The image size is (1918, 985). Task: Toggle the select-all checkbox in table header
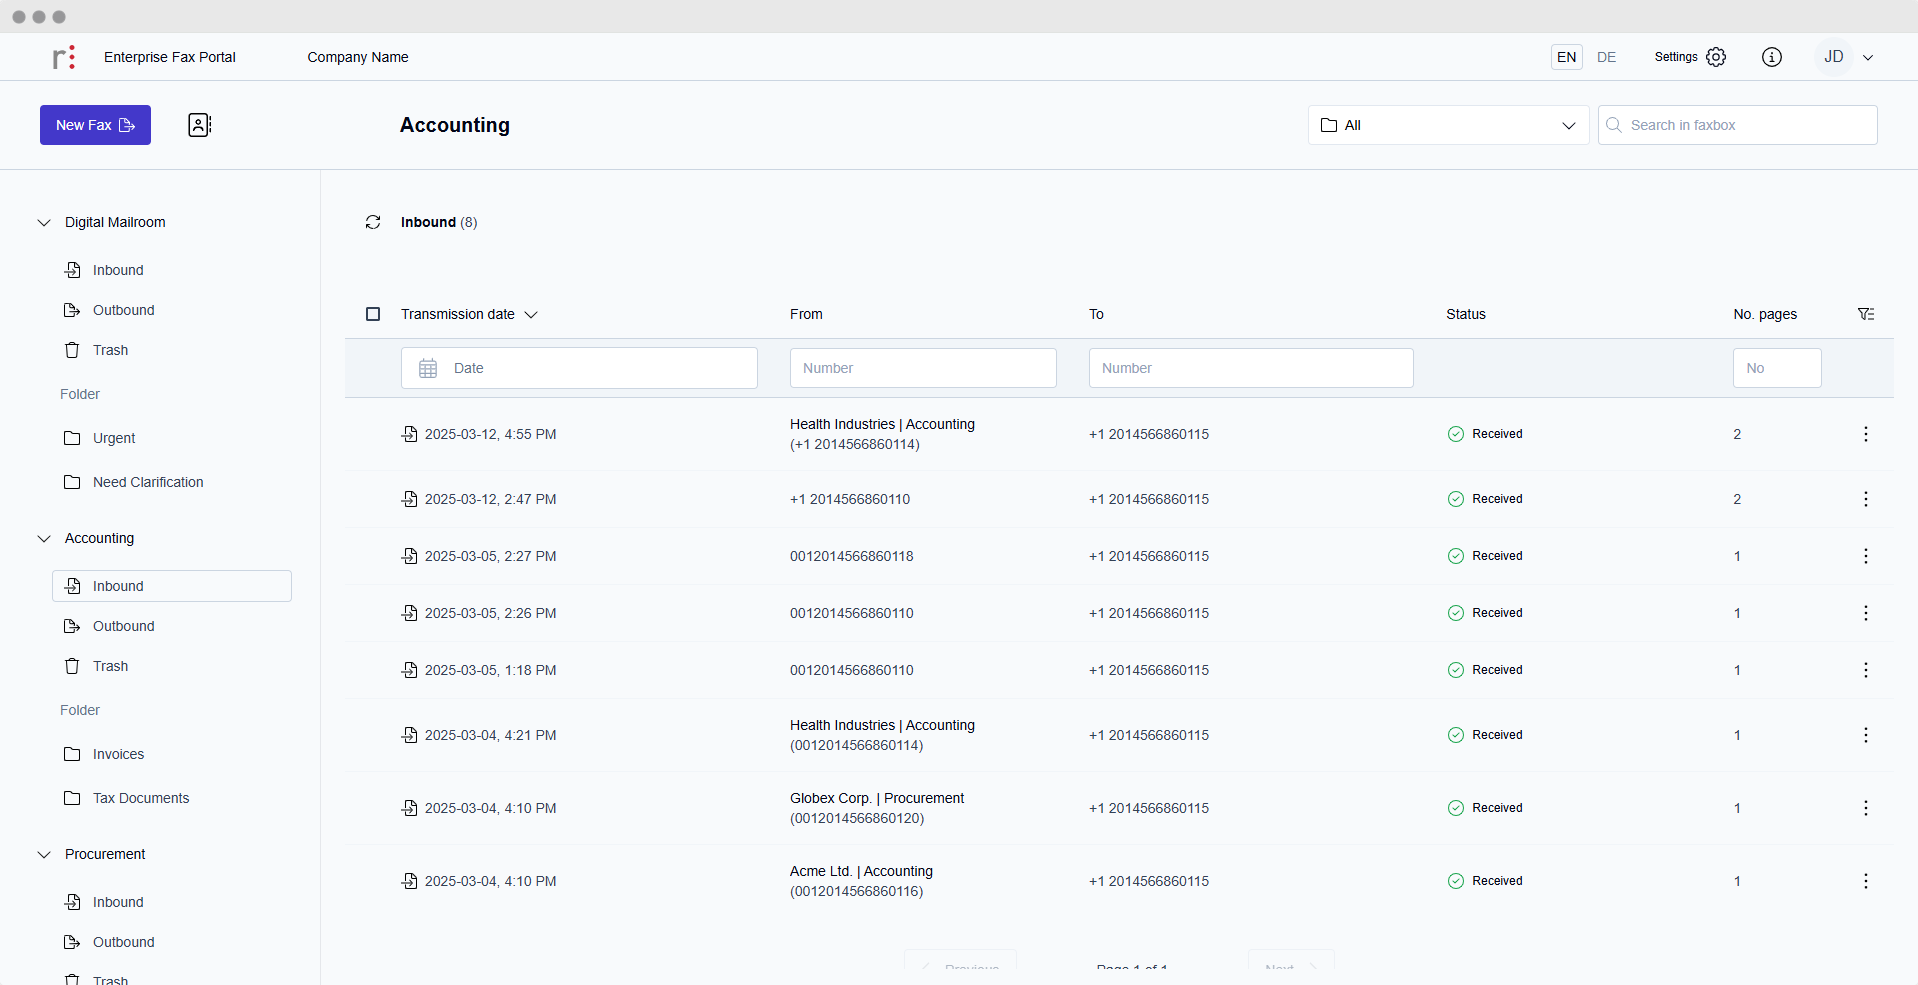pyautogui.click(x=373, y=314)
